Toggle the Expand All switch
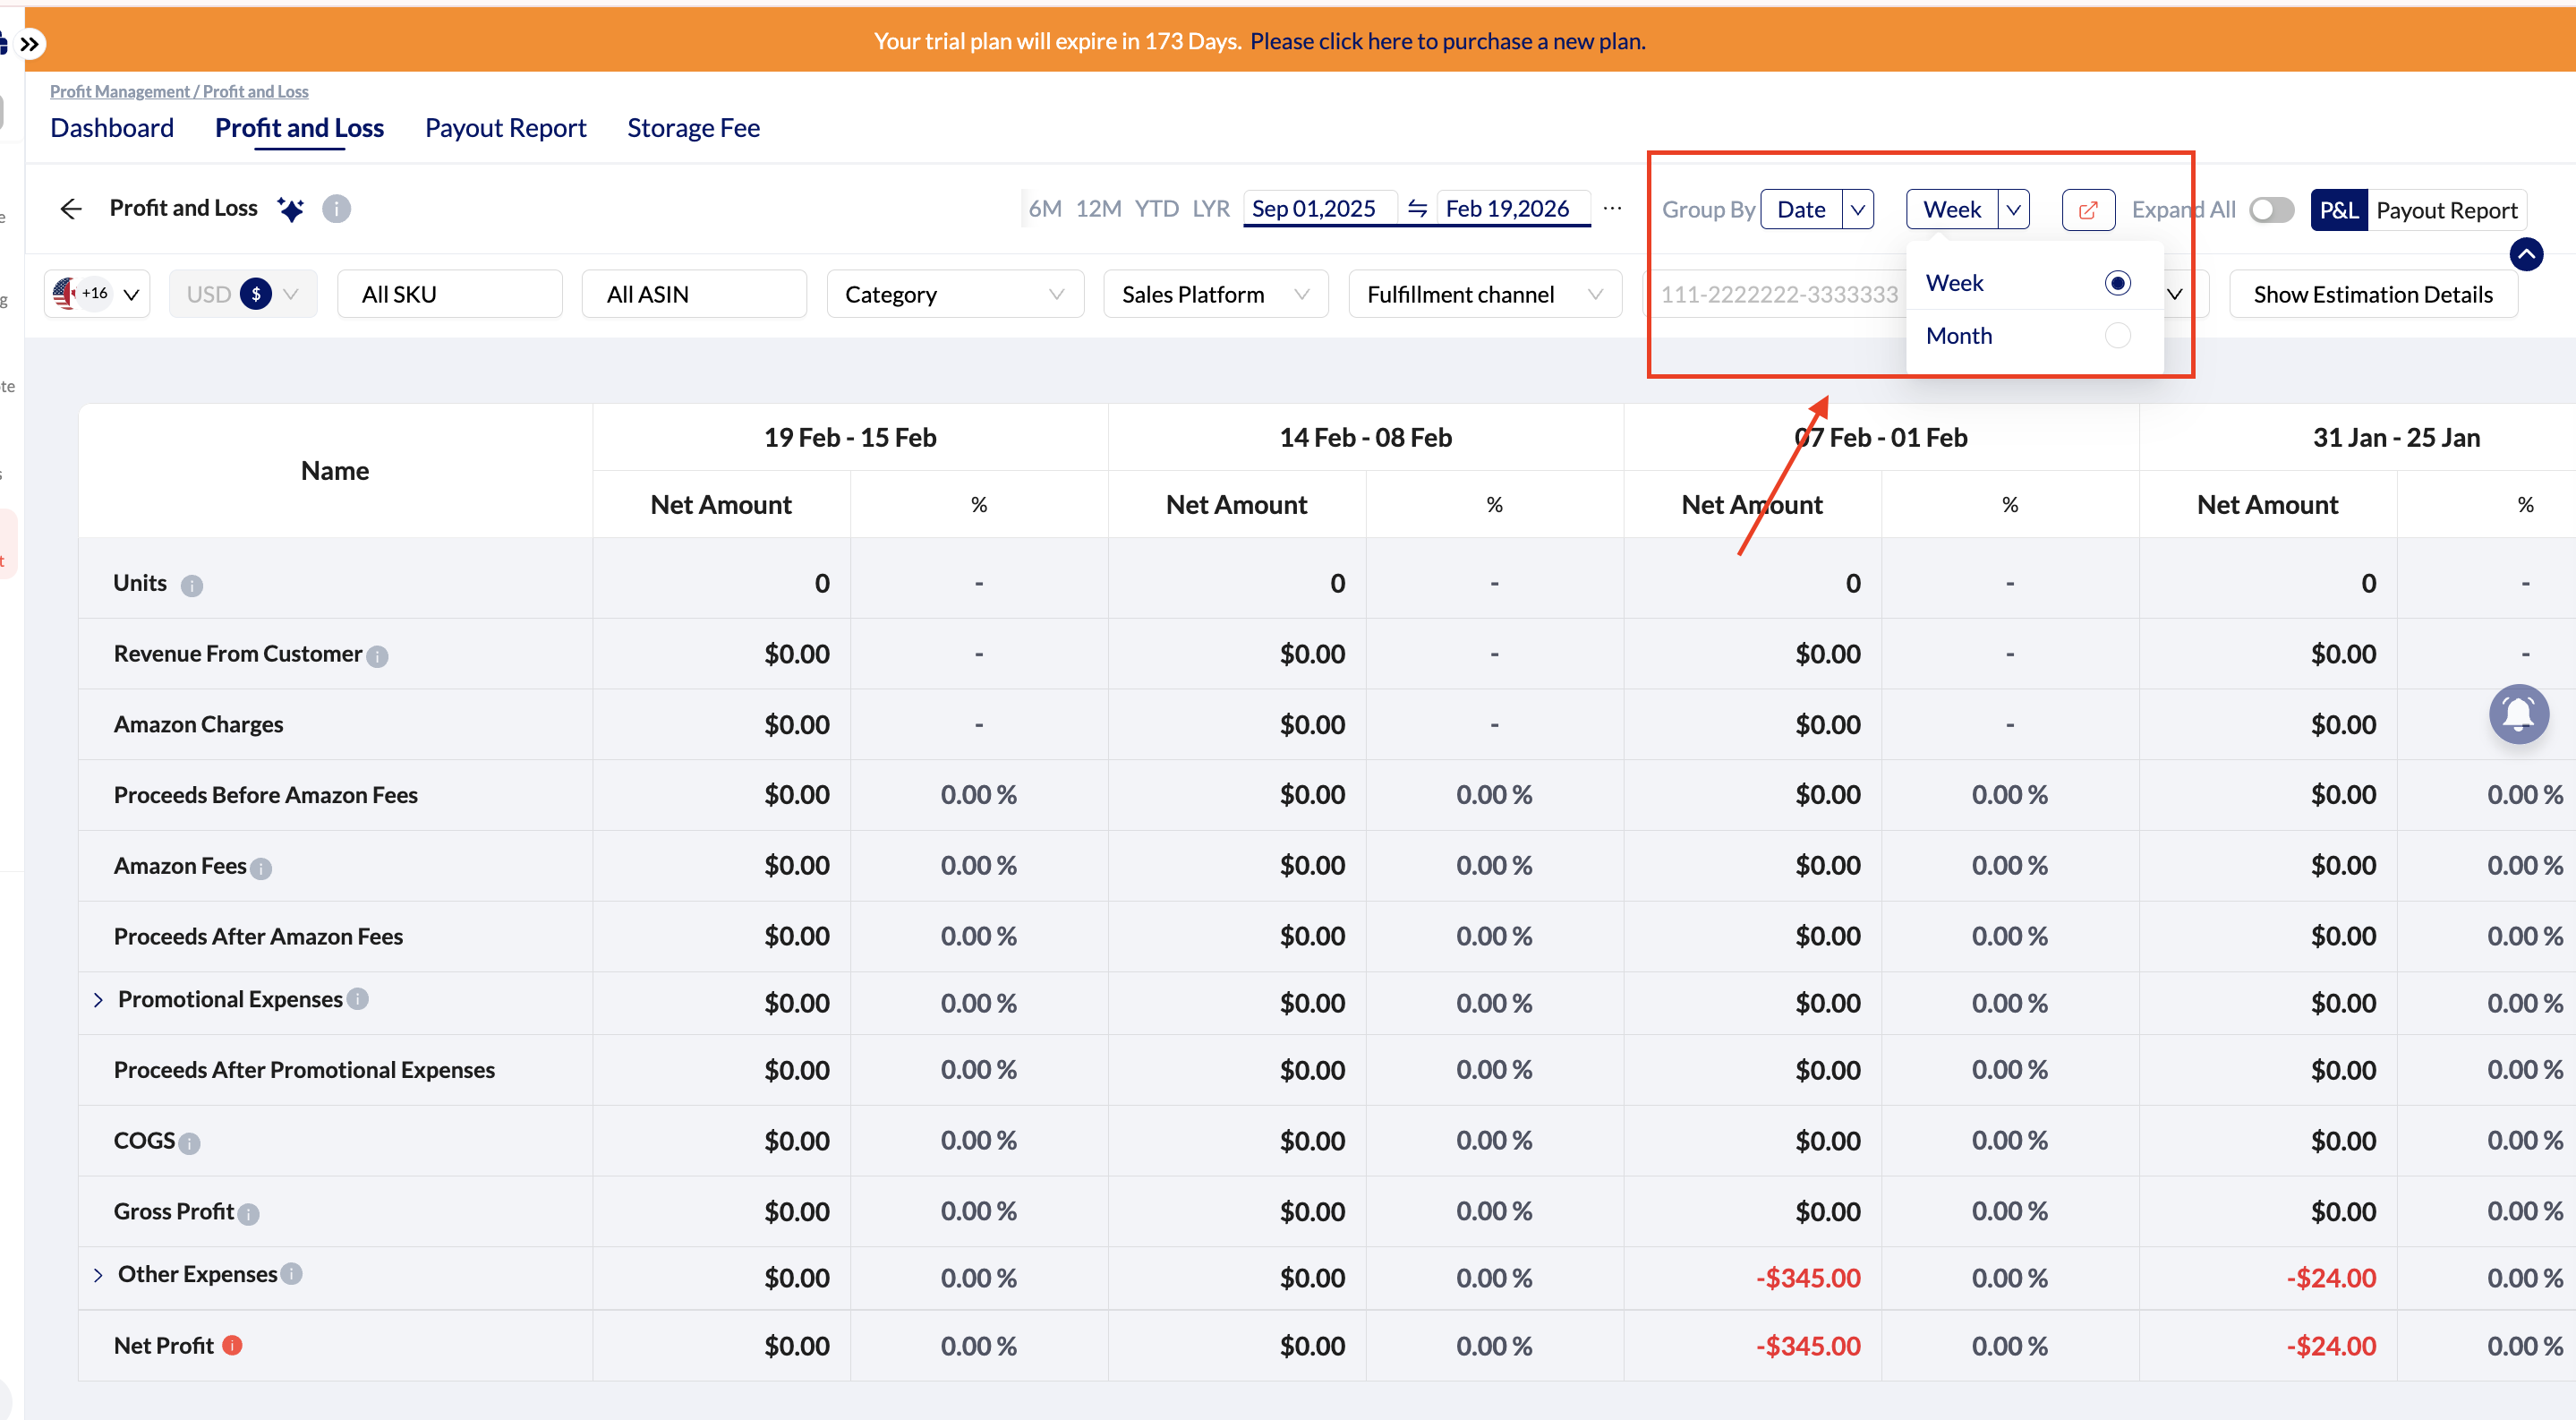2576x1420 pixels. [x=2270, y=210]
